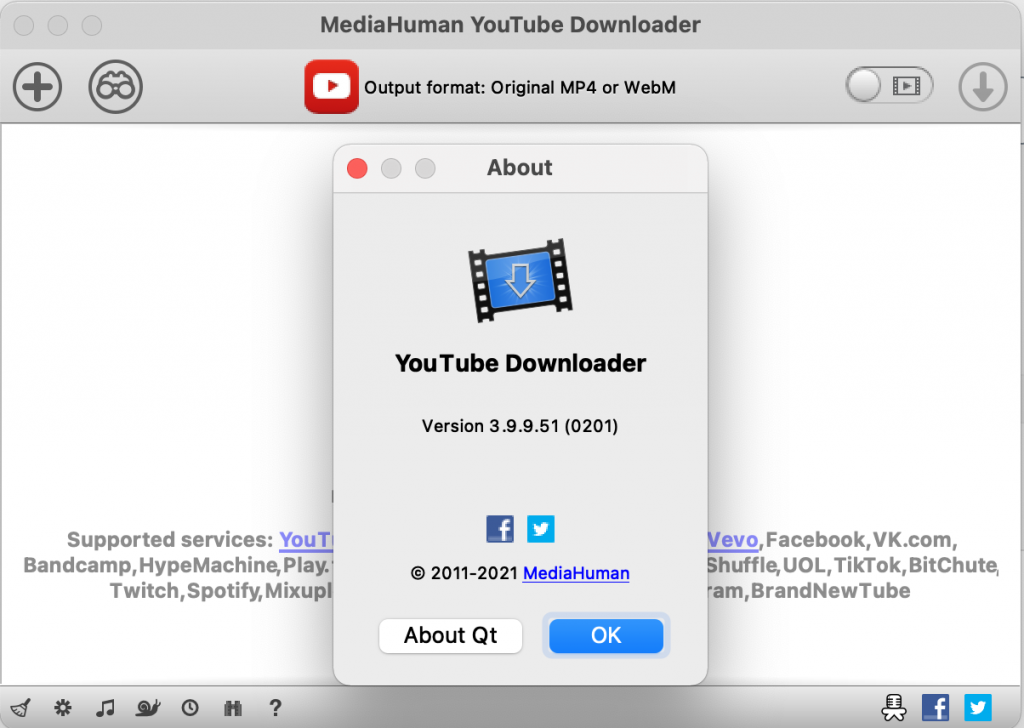The width and height of the screenshot is (1024, 728).
Task: Open settings gear in bottom bar
Action: (x=63, y=707)
